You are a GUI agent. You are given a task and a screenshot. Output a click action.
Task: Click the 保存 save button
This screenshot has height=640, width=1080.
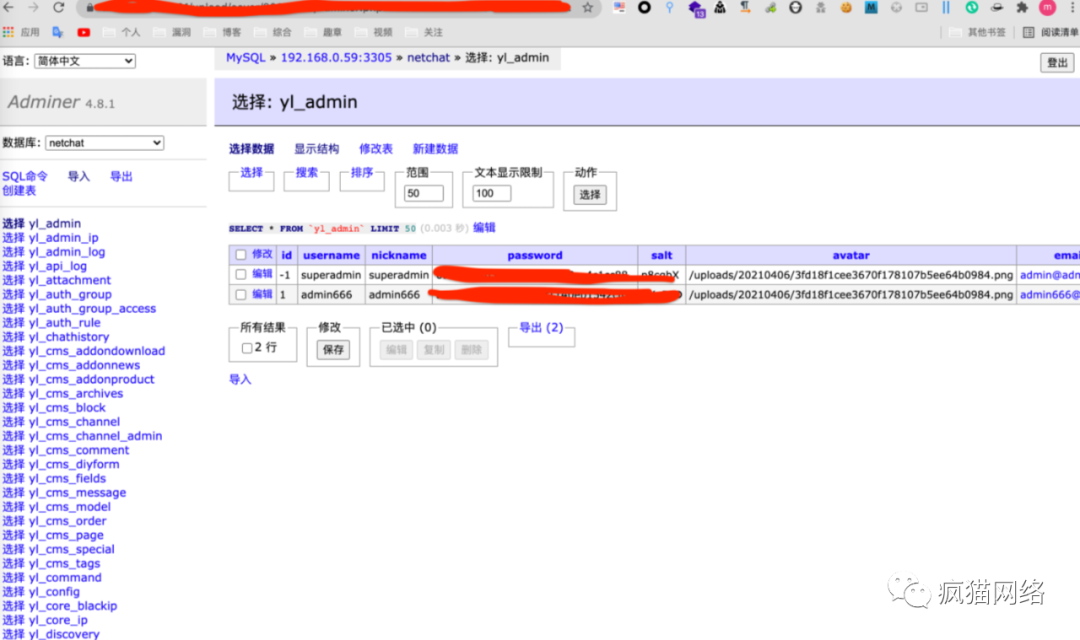(x=333, y=350)
